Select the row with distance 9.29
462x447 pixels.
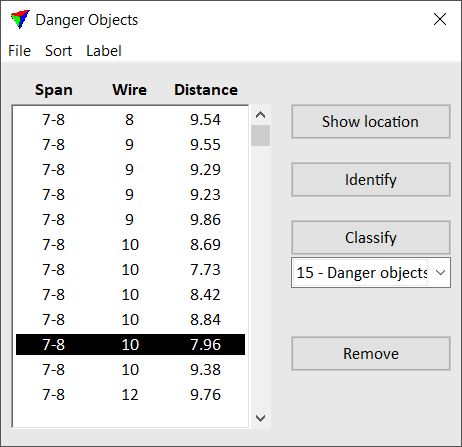point(130,170)
